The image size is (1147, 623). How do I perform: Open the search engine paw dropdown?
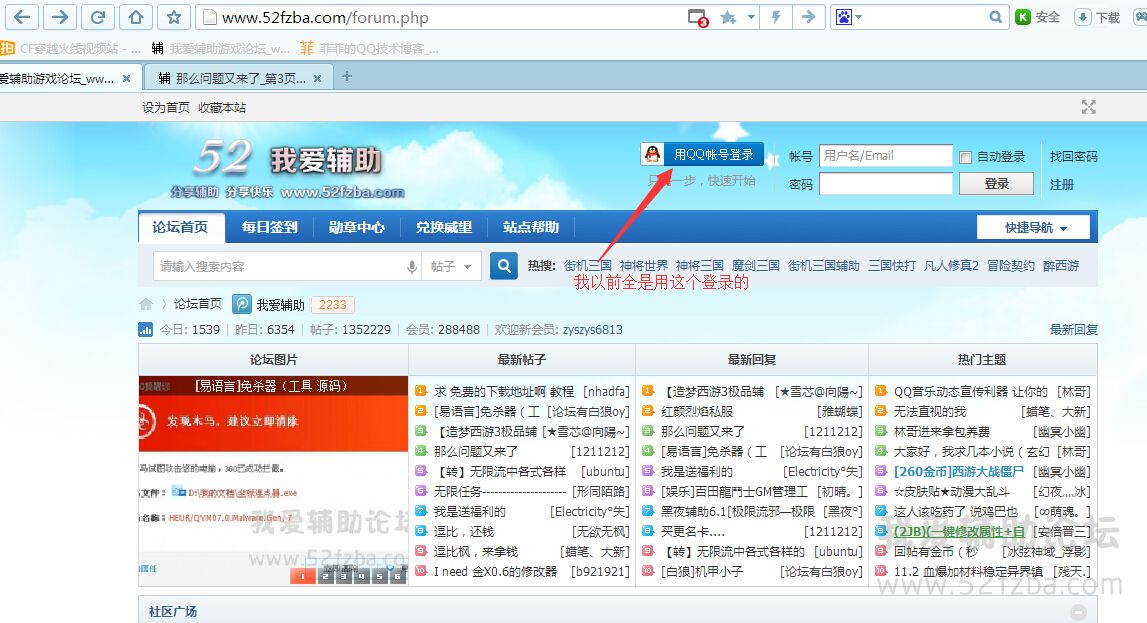coord(848,17)
